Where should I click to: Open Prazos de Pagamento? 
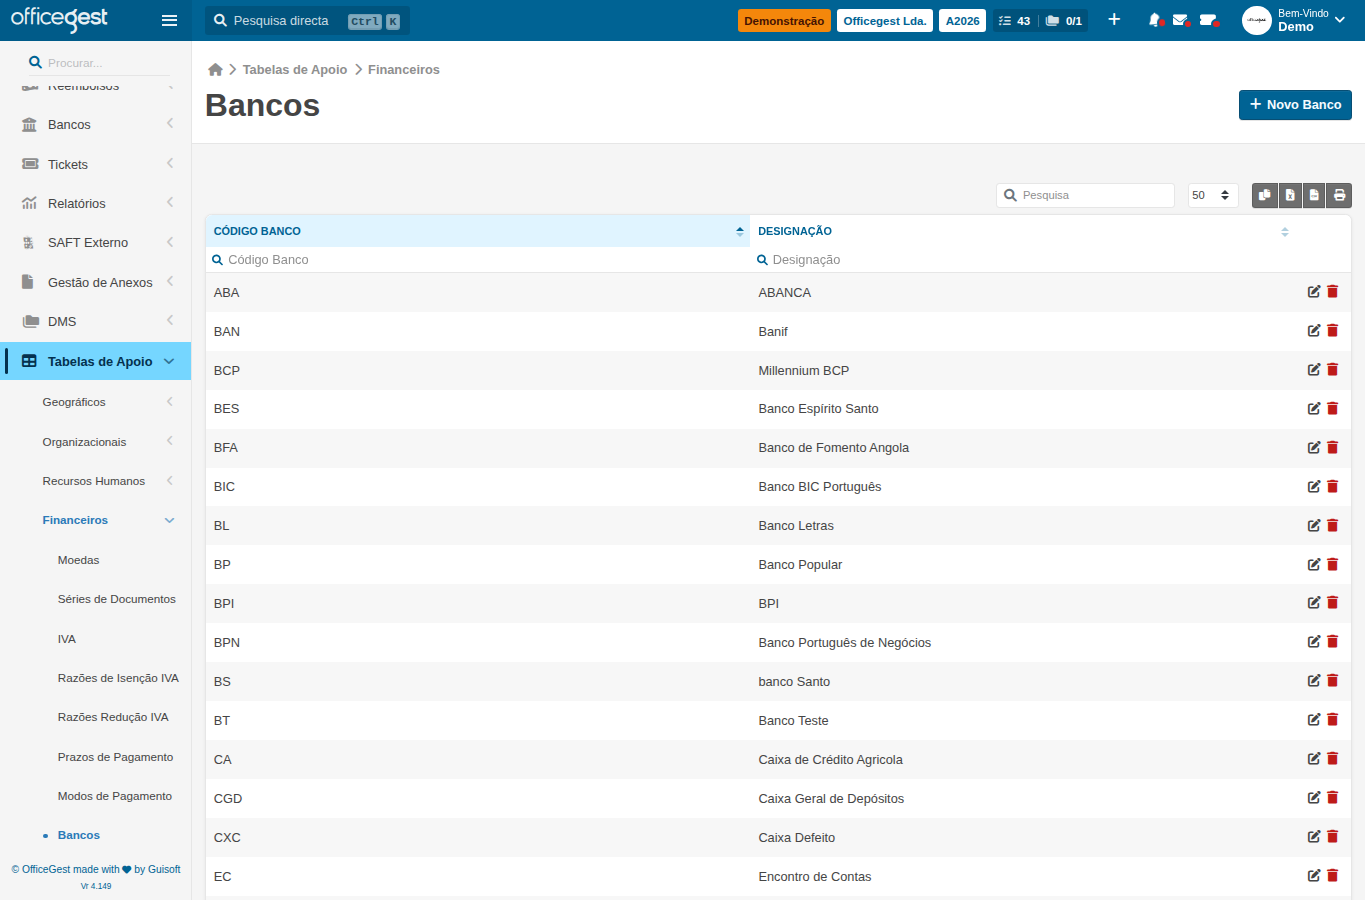tap(115, 757)
